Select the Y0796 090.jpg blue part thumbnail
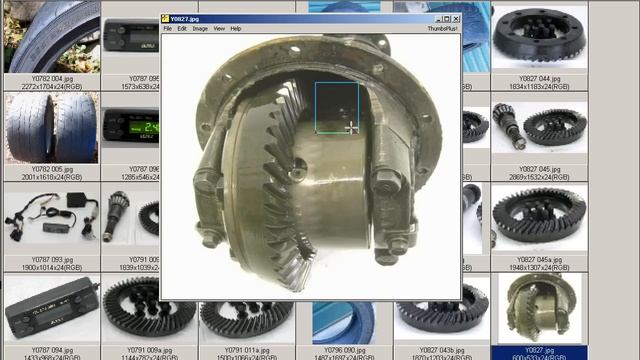 pyautogui.click(x=344, y=322)
